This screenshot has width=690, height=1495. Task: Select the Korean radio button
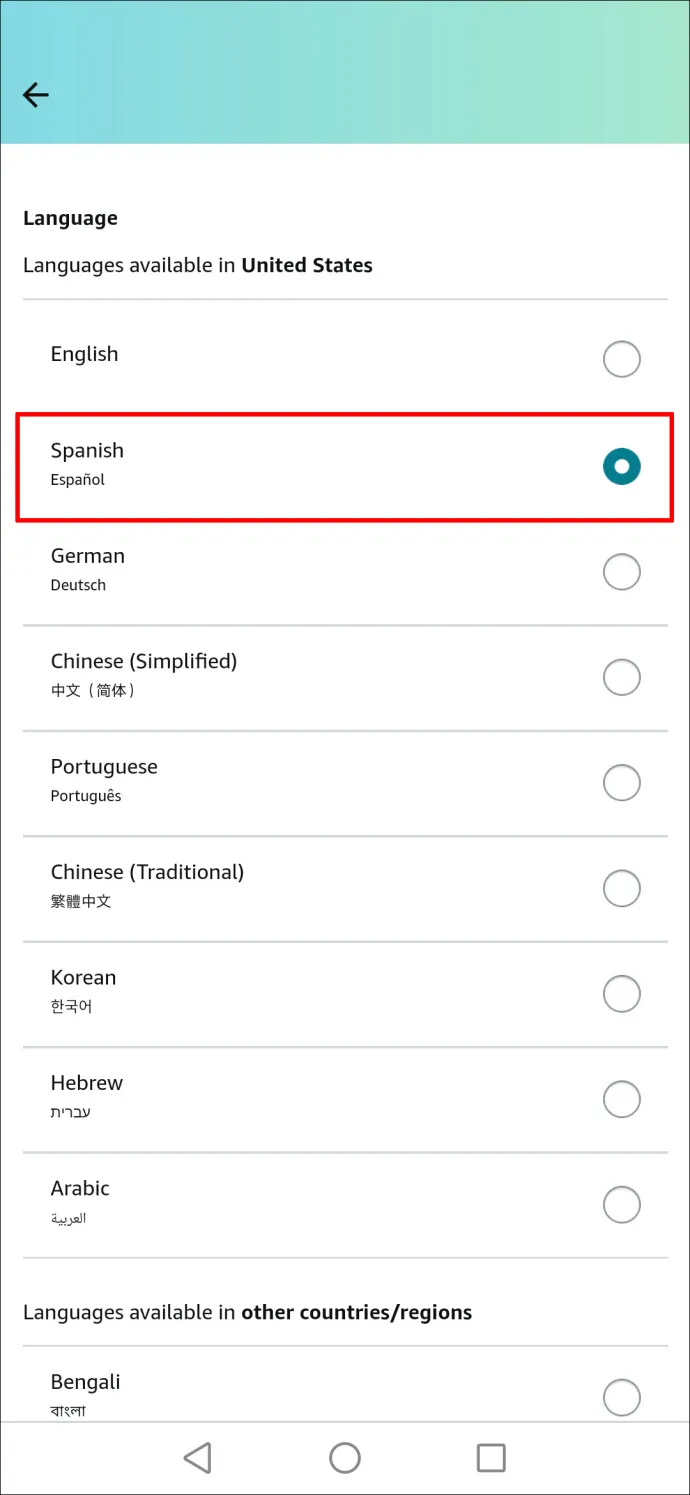tap(621, 994)
